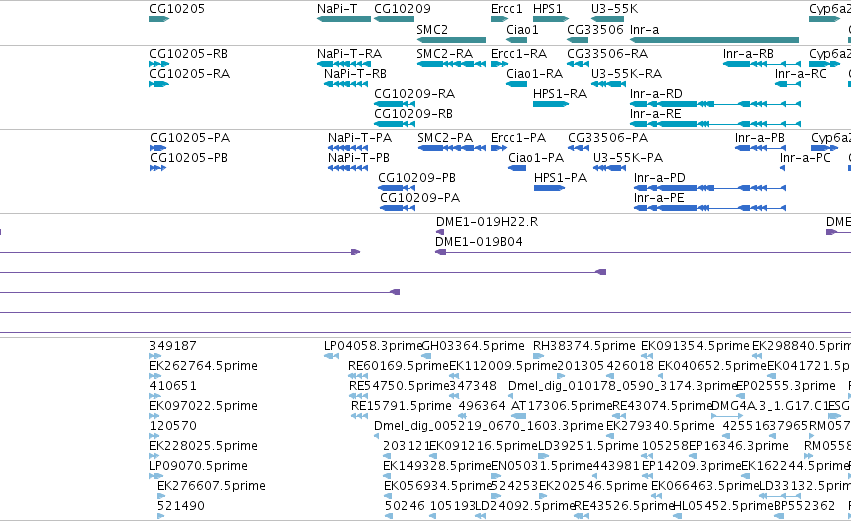Select the U3-55K gene label
This screenshot has width=851, height=521.
(614, 9)
